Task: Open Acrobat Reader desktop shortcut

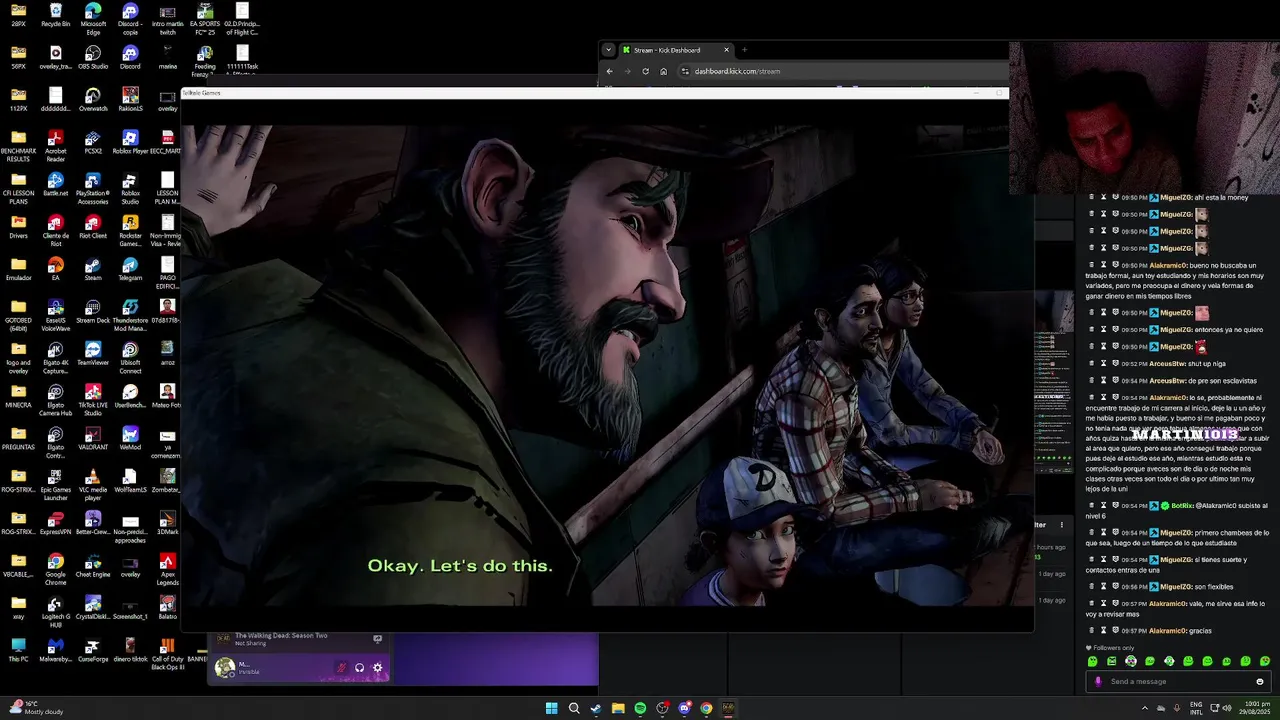Action: [56, 146]
